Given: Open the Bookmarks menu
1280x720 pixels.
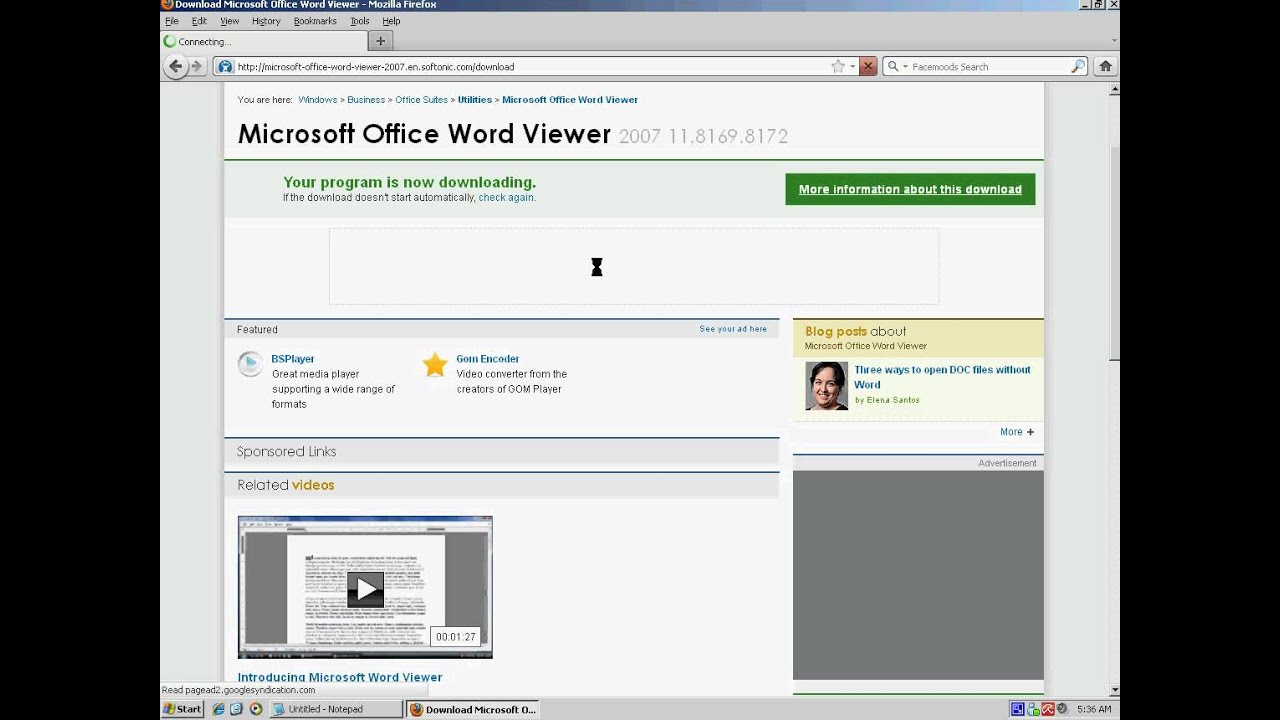Looking at the screenshot, I should click(x=315, y=21).
